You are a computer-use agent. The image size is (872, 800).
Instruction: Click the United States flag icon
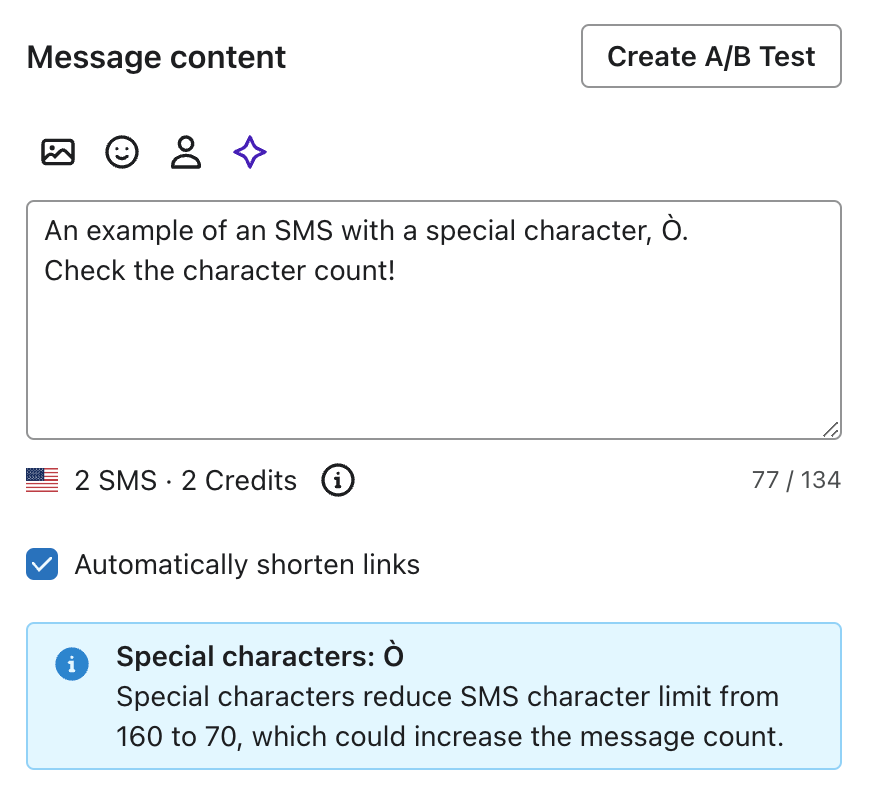click(x=42, y=481)
